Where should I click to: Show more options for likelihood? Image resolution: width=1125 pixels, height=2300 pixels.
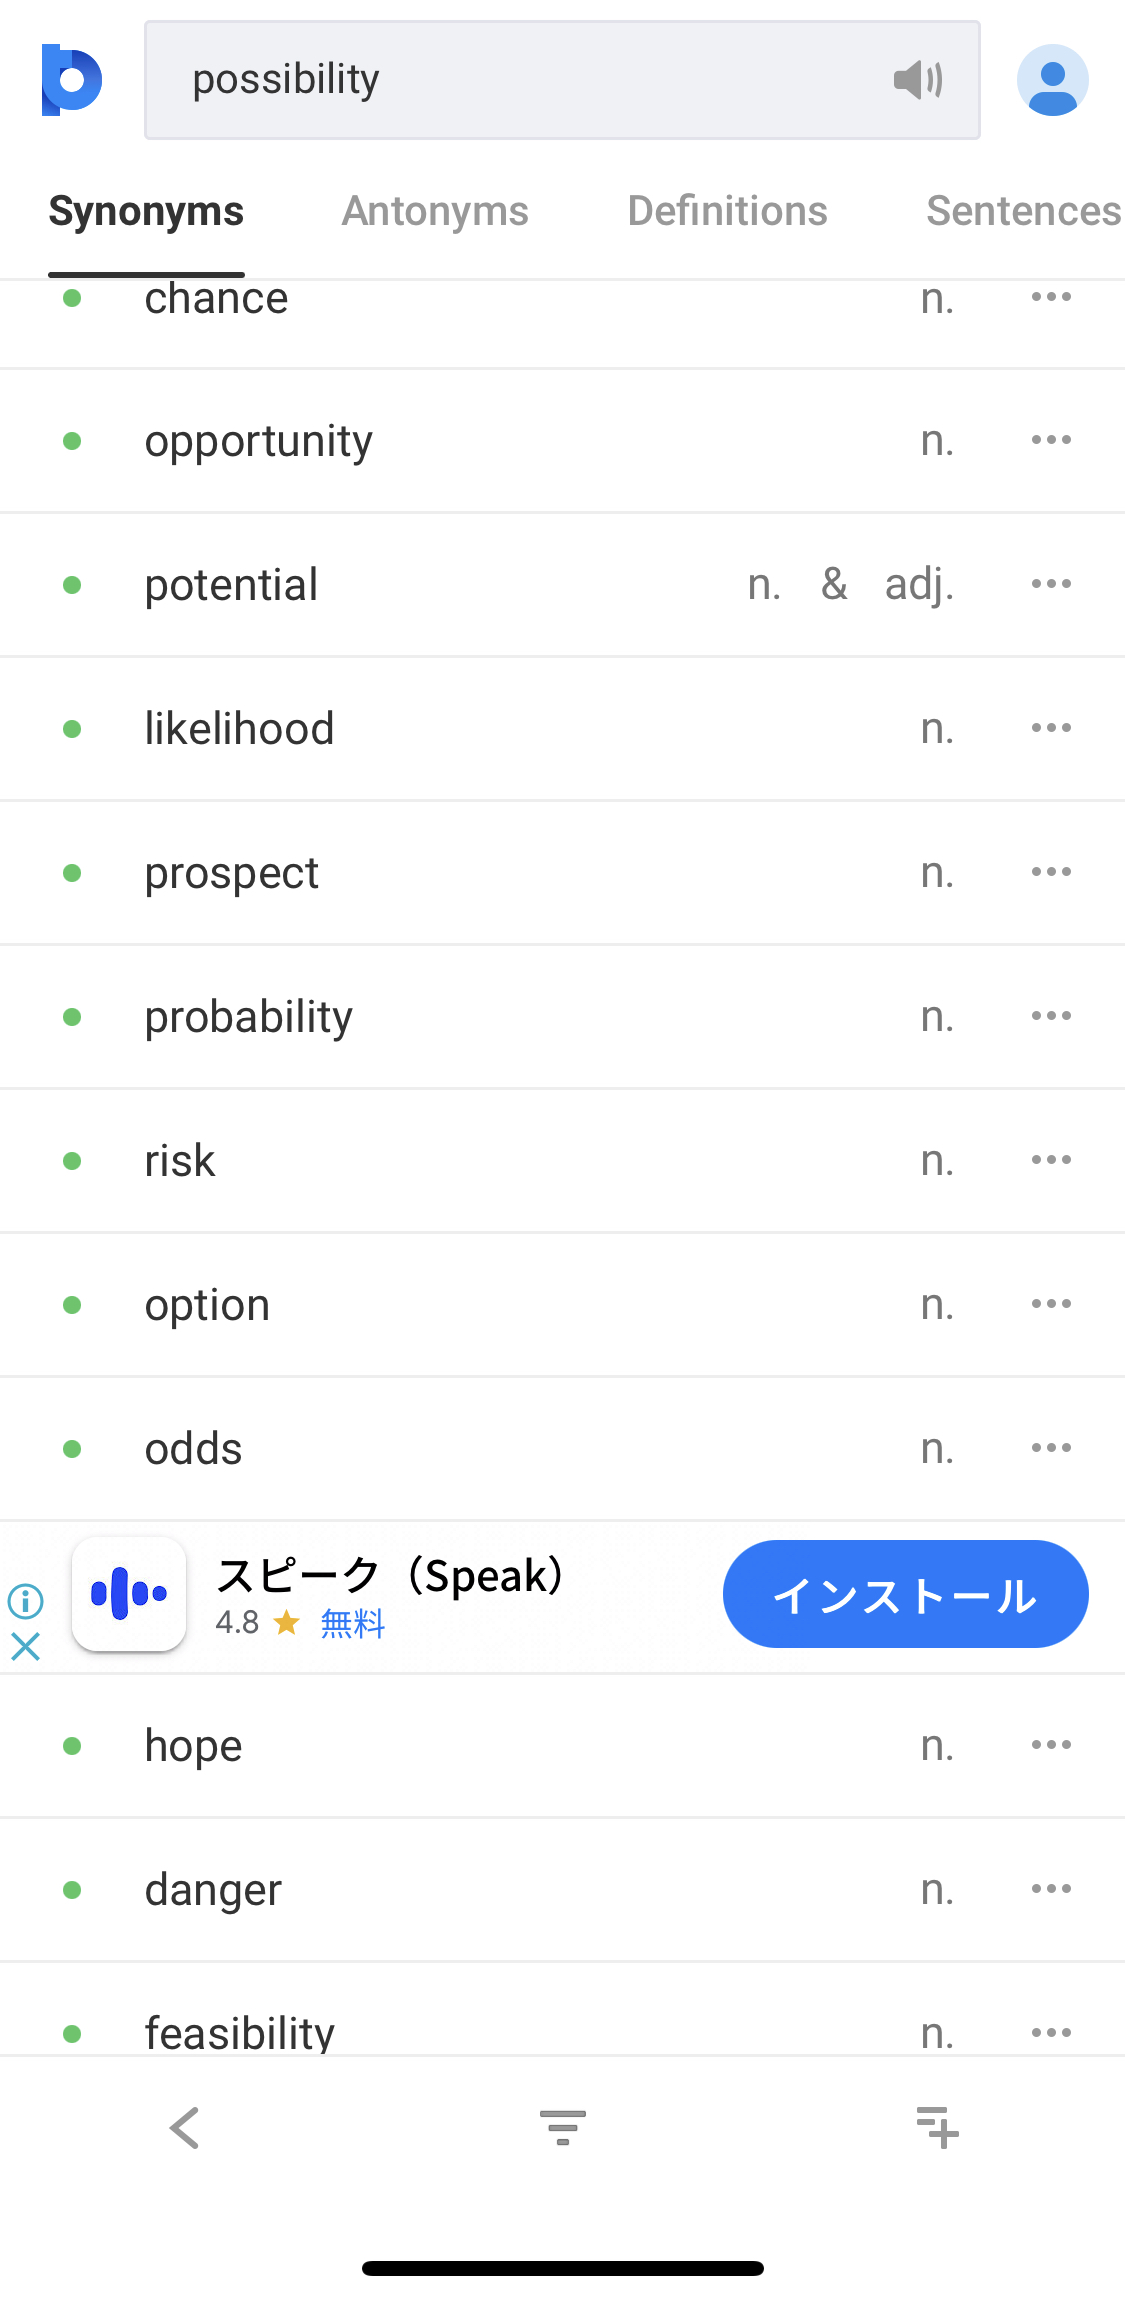click(1051, 728)
